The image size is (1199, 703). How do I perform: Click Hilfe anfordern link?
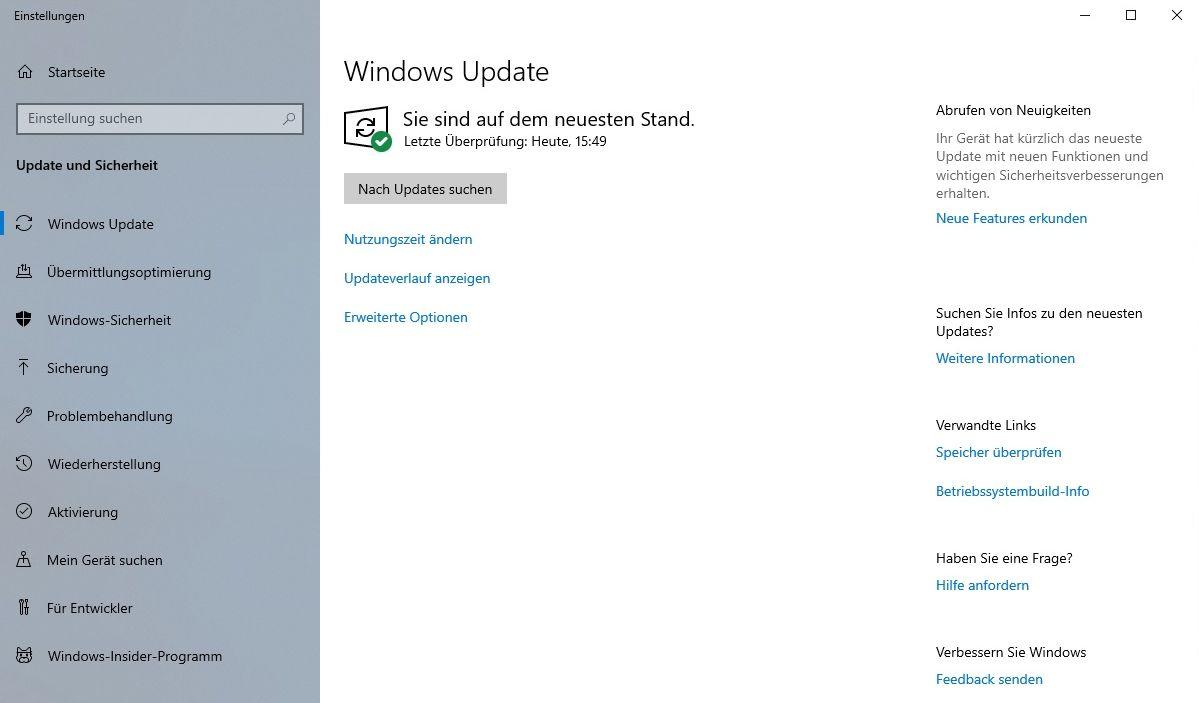click(x=983, y=585)
